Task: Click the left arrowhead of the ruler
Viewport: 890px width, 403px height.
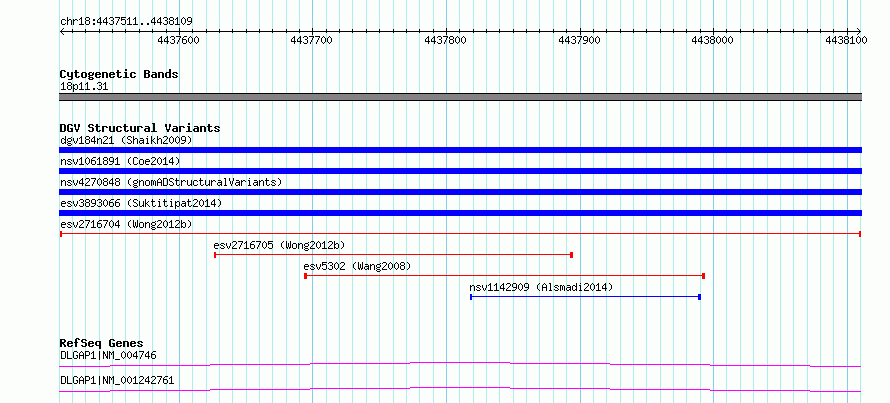Action: point(62,31)
